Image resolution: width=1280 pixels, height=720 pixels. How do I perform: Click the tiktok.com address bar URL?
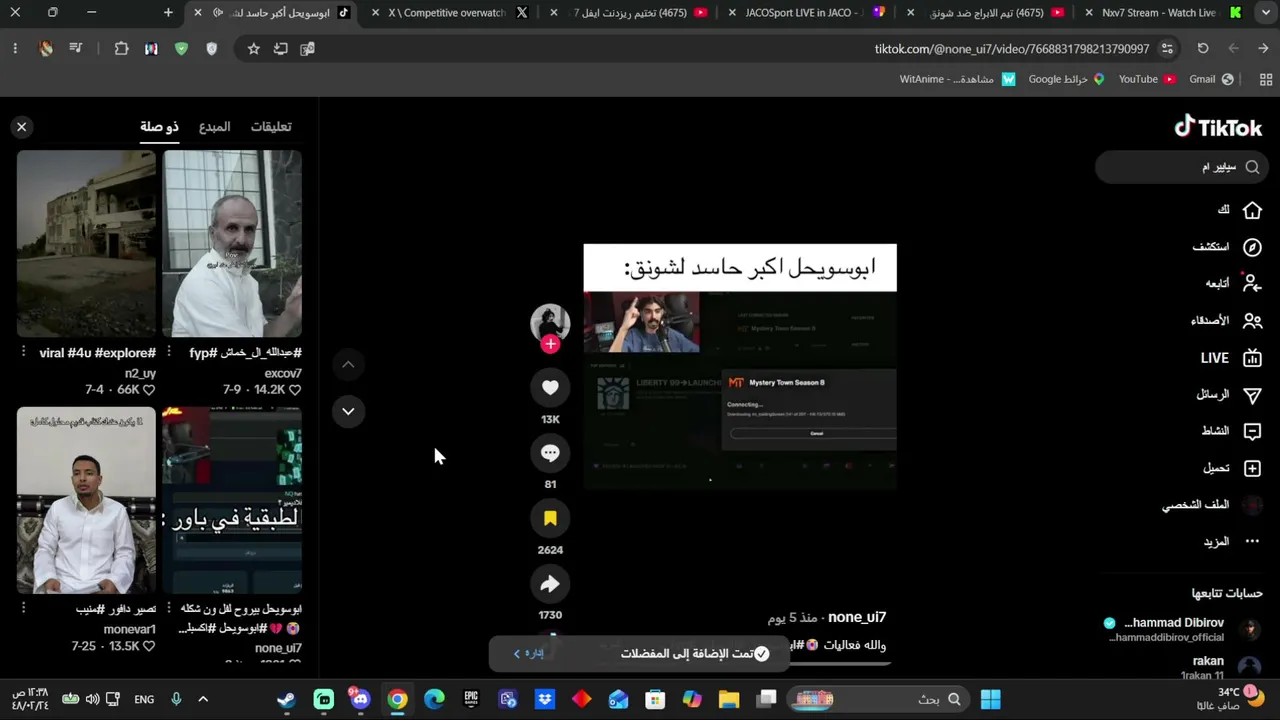tap(1012, 48)
